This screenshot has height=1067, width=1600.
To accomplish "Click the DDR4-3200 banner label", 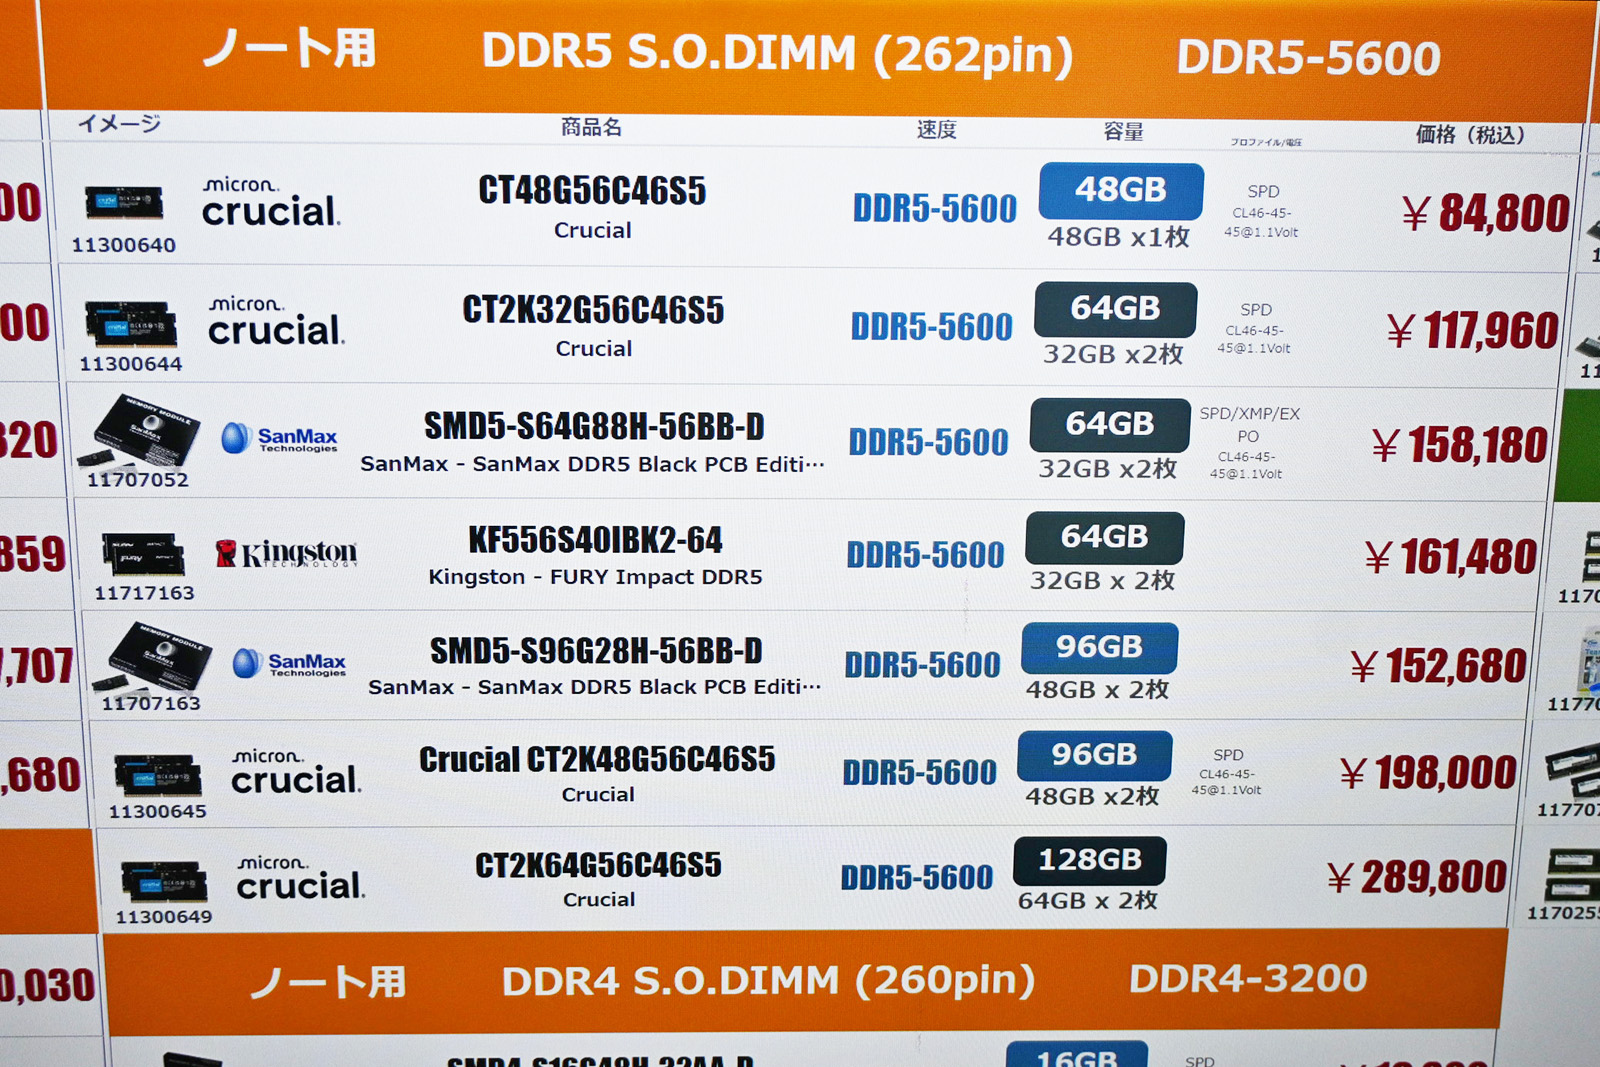I will 1248,978.
